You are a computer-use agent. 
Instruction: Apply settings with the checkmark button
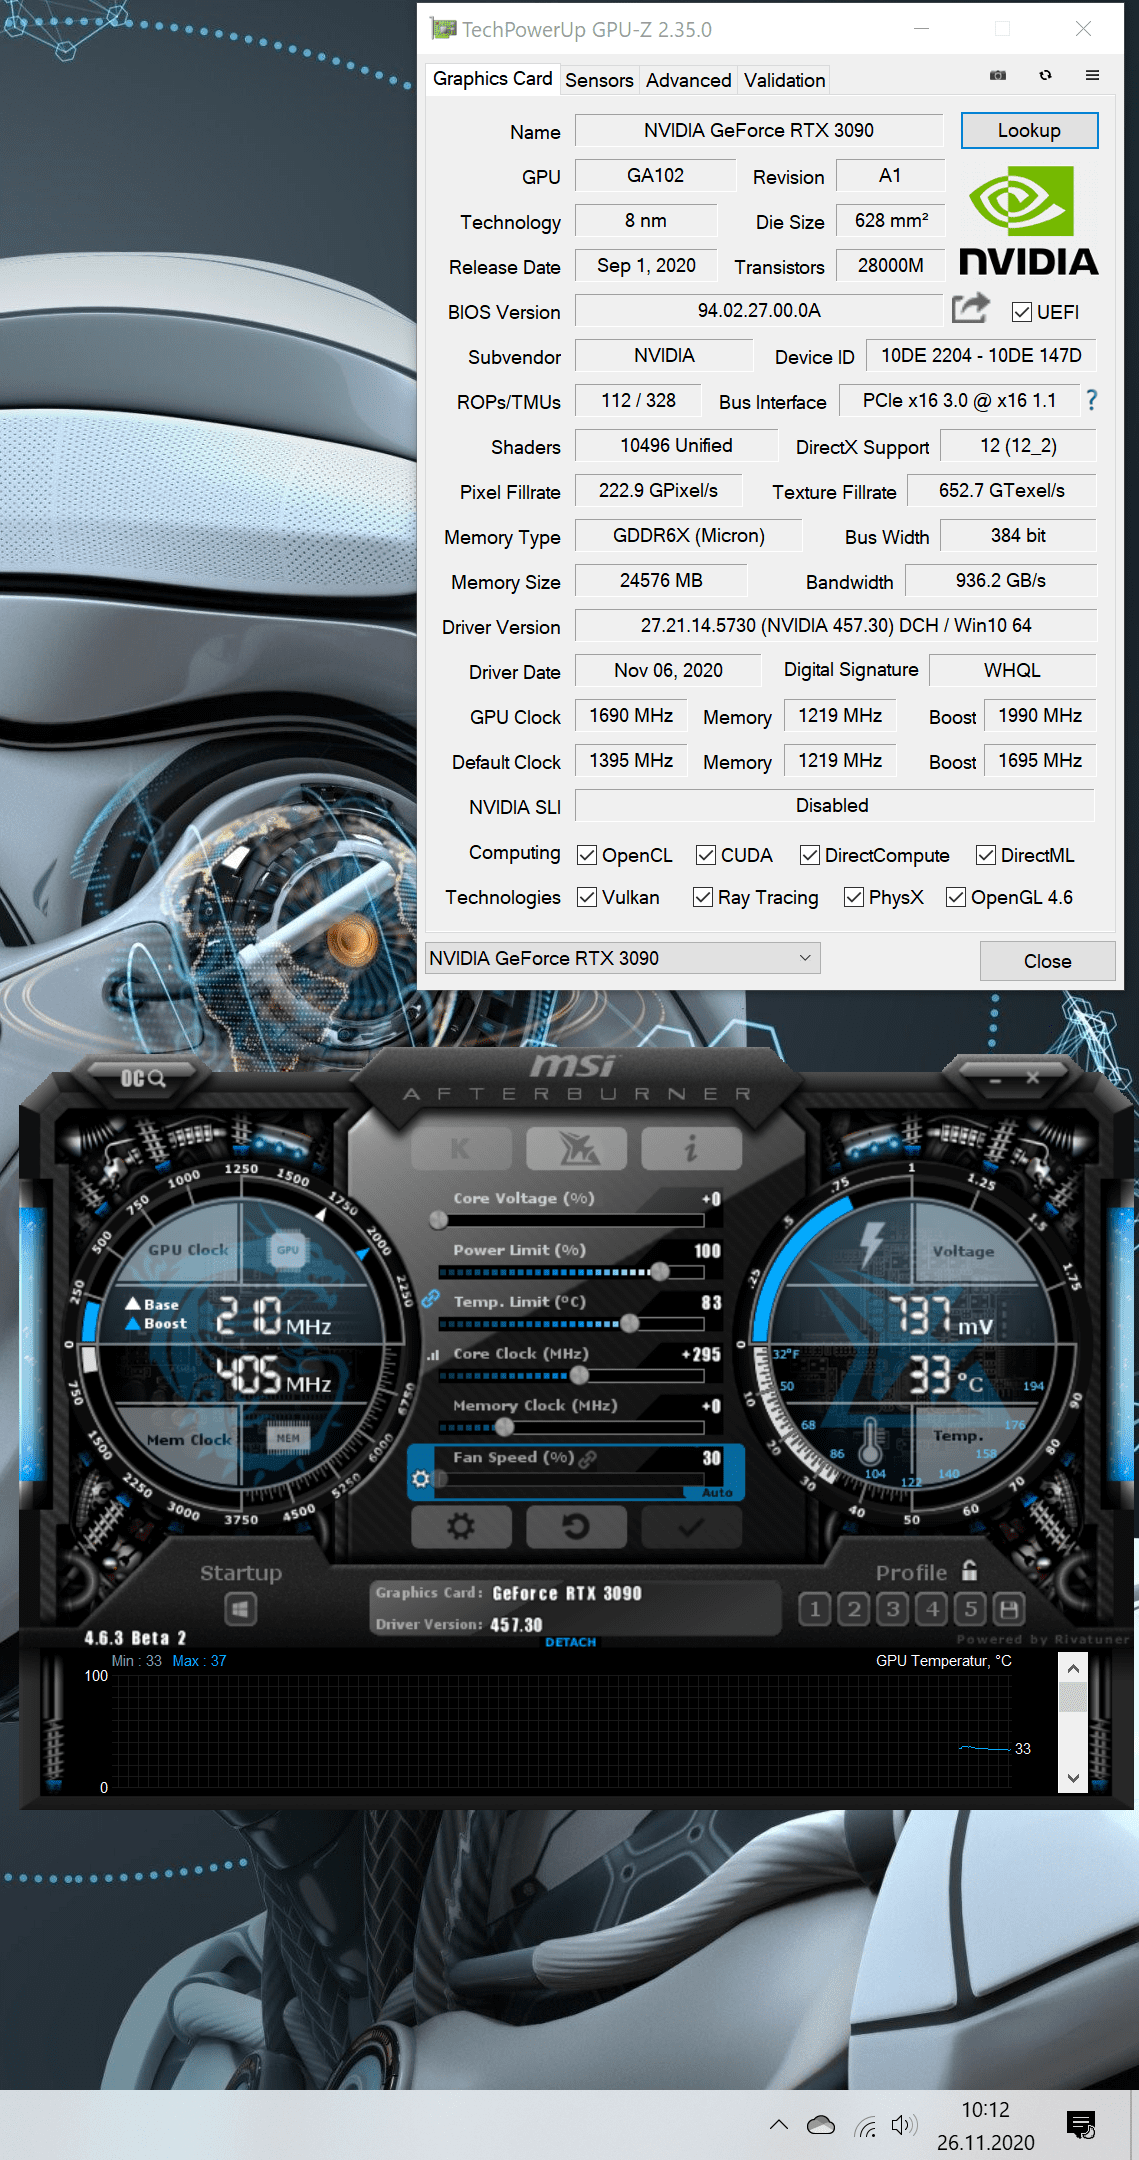pos(691,1526)
